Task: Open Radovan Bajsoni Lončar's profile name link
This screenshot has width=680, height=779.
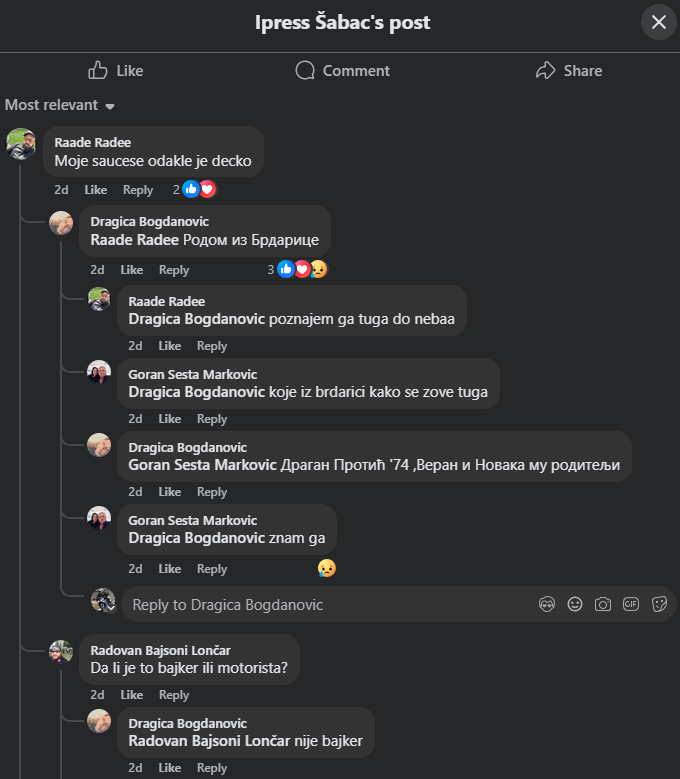Action: coord(160,650)
